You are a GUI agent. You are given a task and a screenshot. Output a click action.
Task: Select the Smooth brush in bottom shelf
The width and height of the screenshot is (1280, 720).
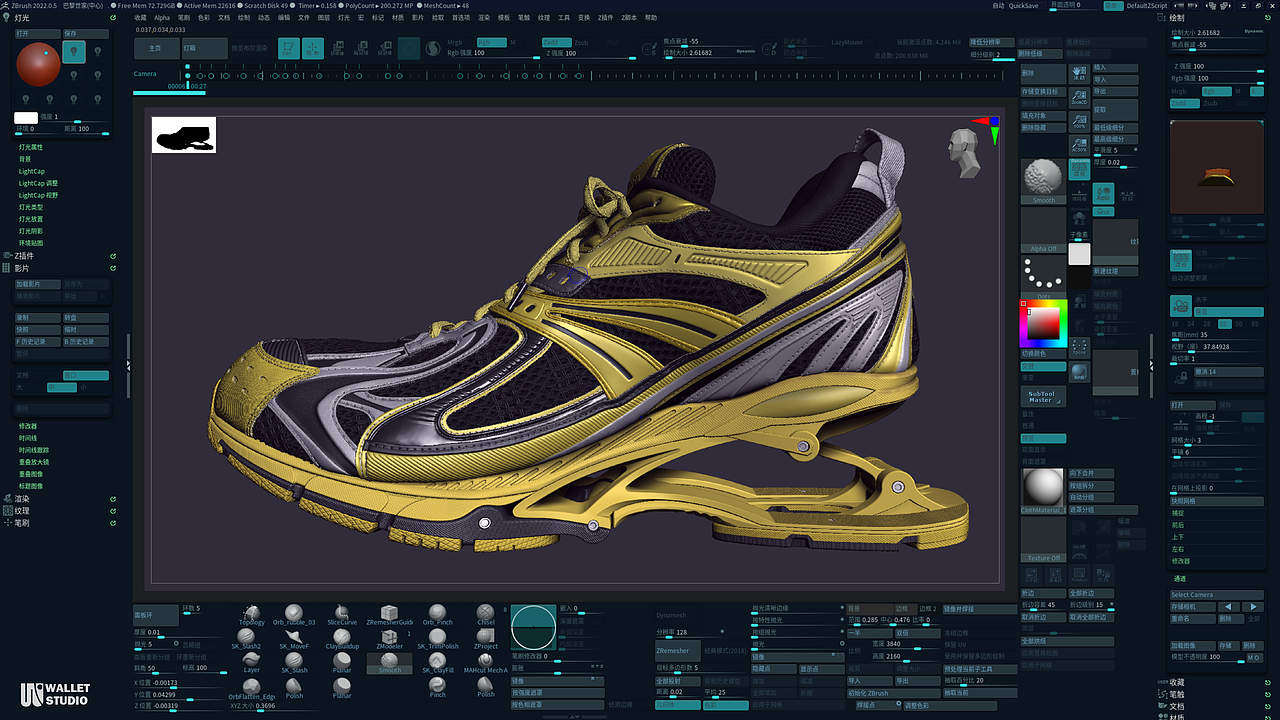(x=389, y=663)
